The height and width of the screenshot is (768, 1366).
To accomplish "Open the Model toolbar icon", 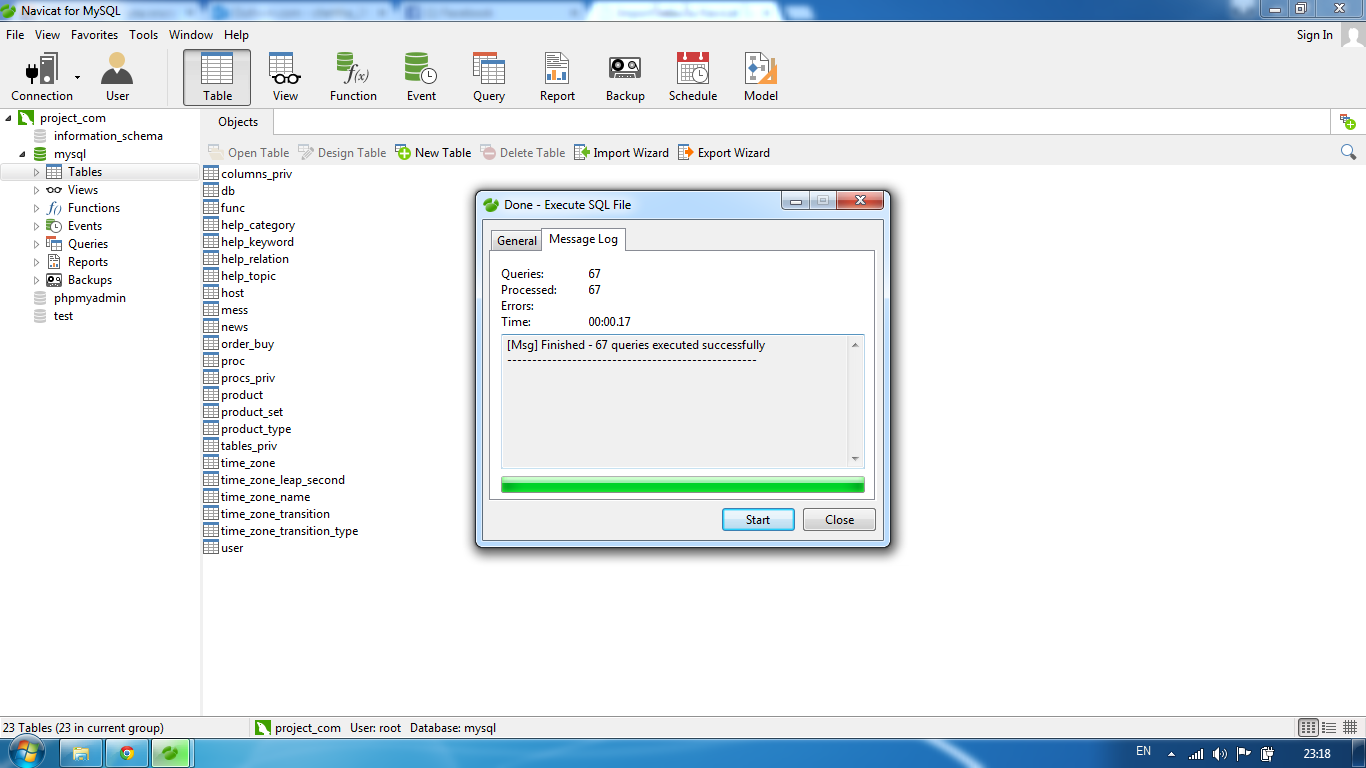I will coord(761,78).
